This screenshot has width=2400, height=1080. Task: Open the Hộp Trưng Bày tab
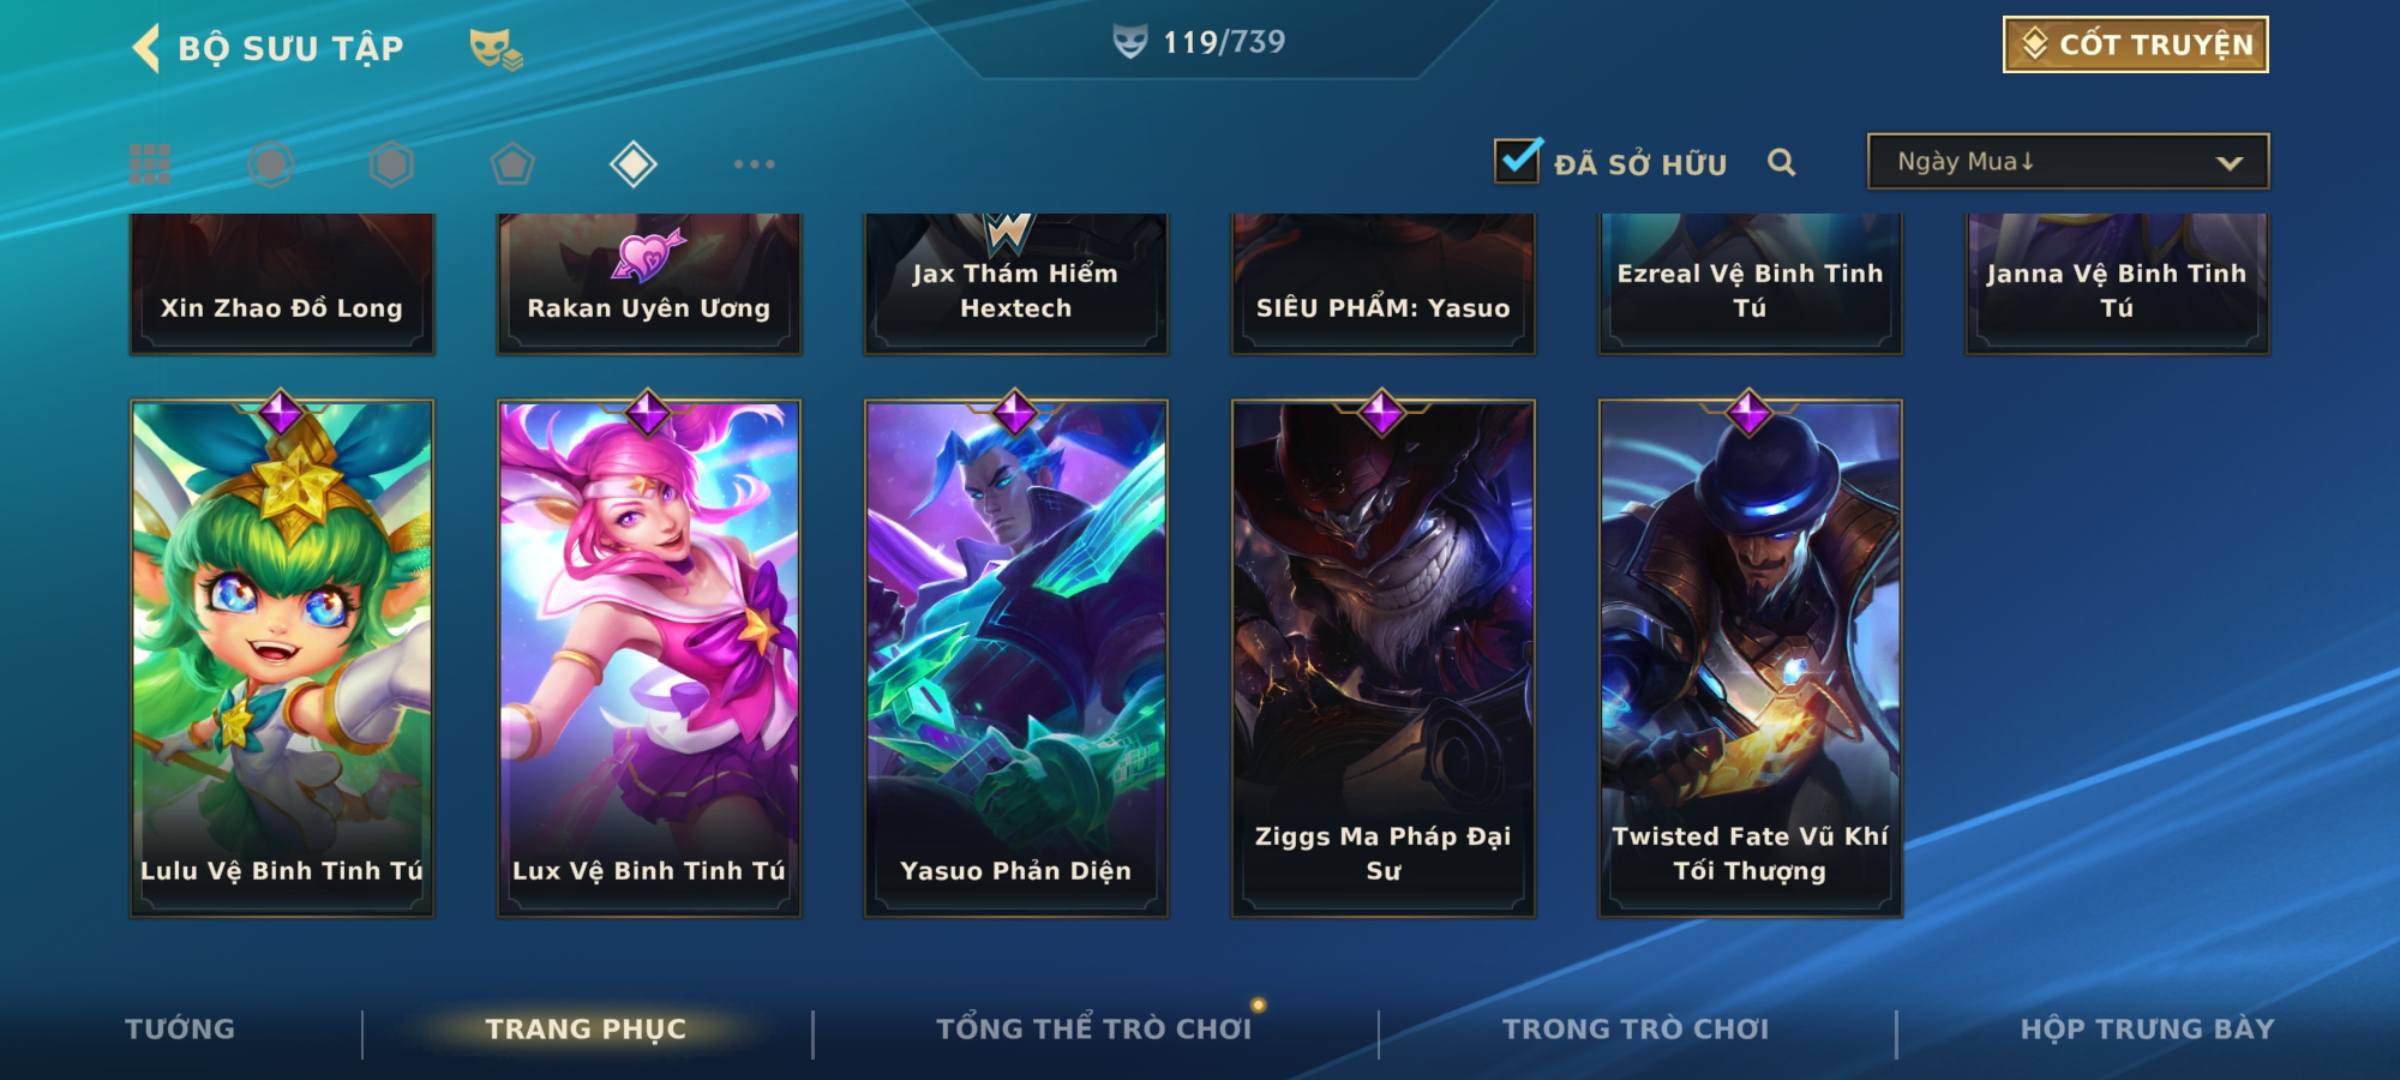(2147, 1028)
